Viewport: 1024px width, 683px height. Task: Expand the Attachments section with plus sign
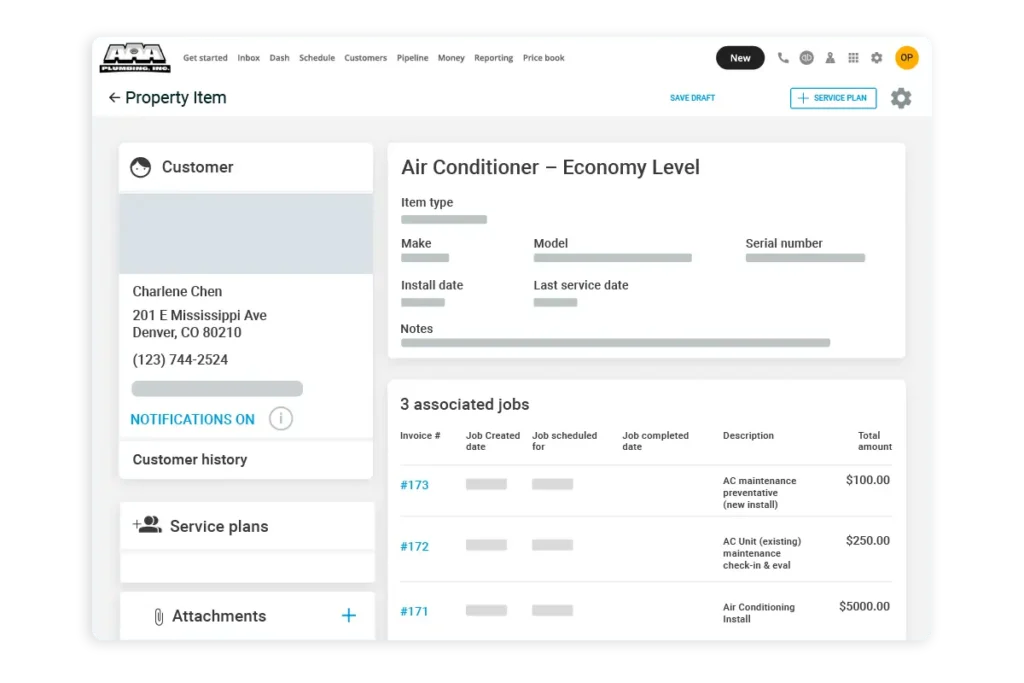point(348,616)
